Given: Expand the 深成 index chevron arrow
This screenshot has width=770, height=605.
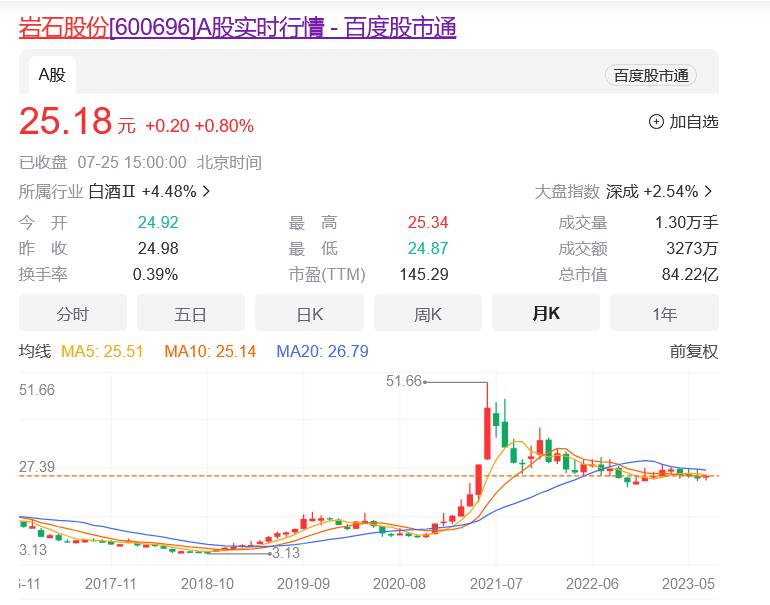Looking at the screenshot, I should click(708, 191).
